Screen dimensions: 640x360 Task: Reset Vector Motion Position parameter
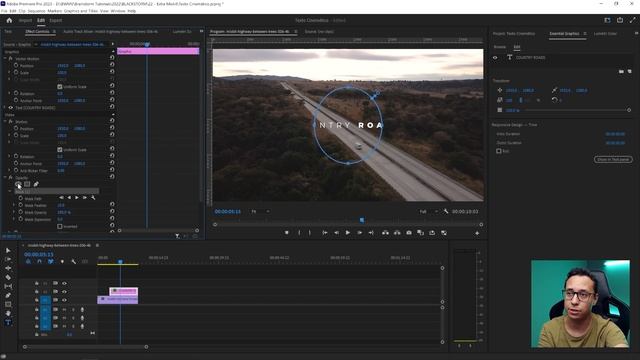click(x=112, y=65)
